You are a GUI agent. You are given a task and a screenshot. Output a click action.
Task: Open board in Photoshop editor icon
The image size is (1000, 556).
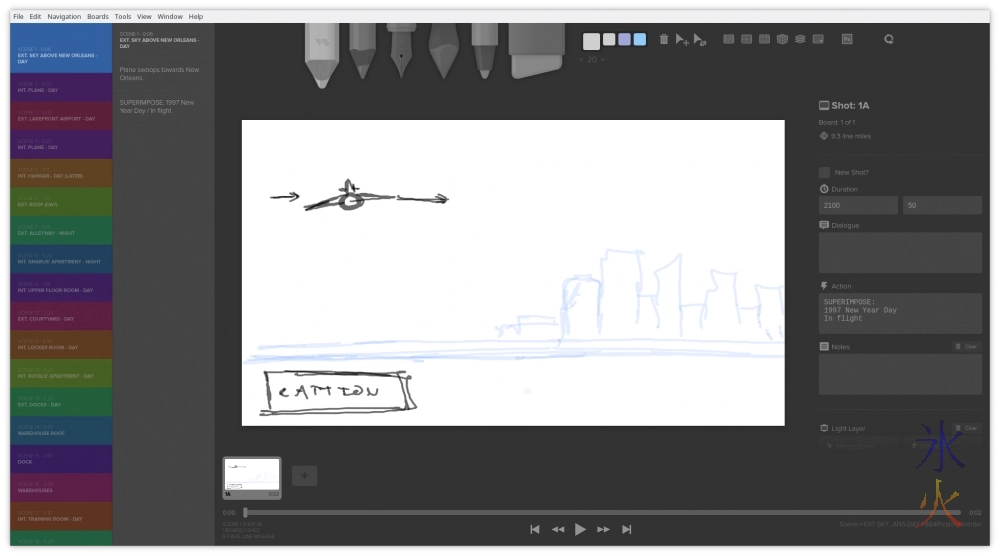coord(847,39)
